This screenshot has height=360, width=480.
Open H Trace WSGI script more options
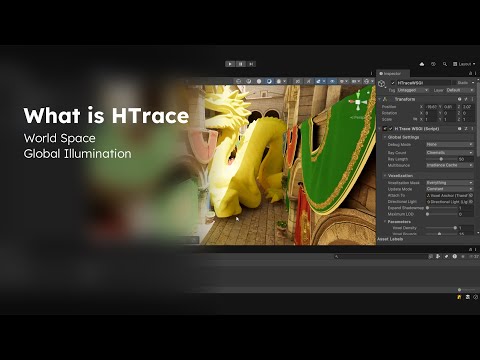point(472,129)
